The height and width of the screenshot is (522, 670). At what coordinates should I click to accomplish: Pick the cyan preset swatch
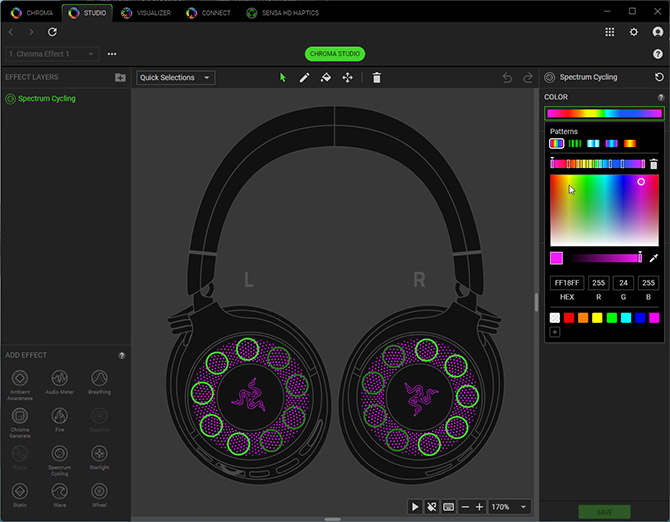pos(626,318)
